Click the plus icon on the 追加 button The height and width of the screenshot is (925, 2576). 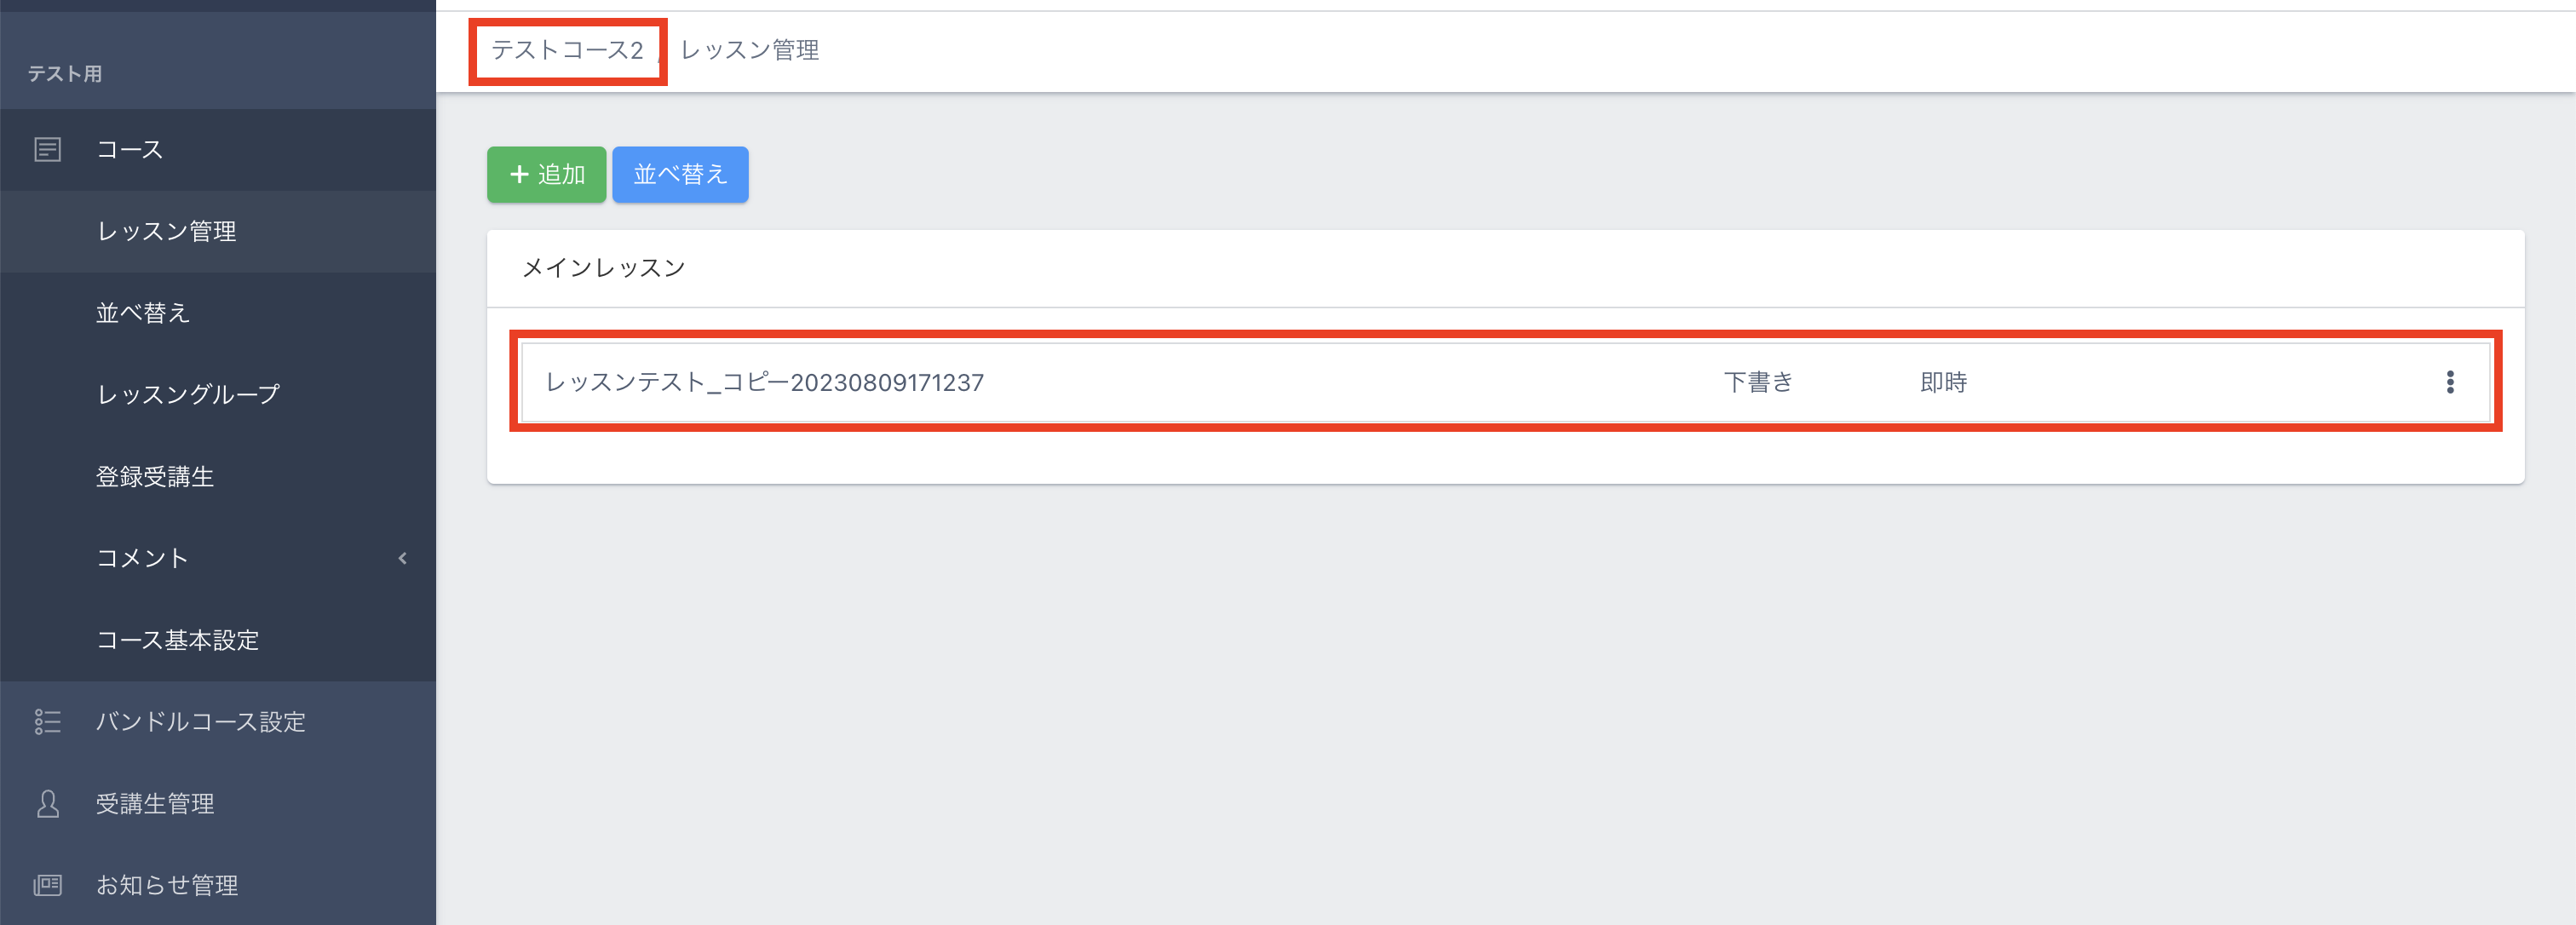pyautogui.click(x=519, y=175)
